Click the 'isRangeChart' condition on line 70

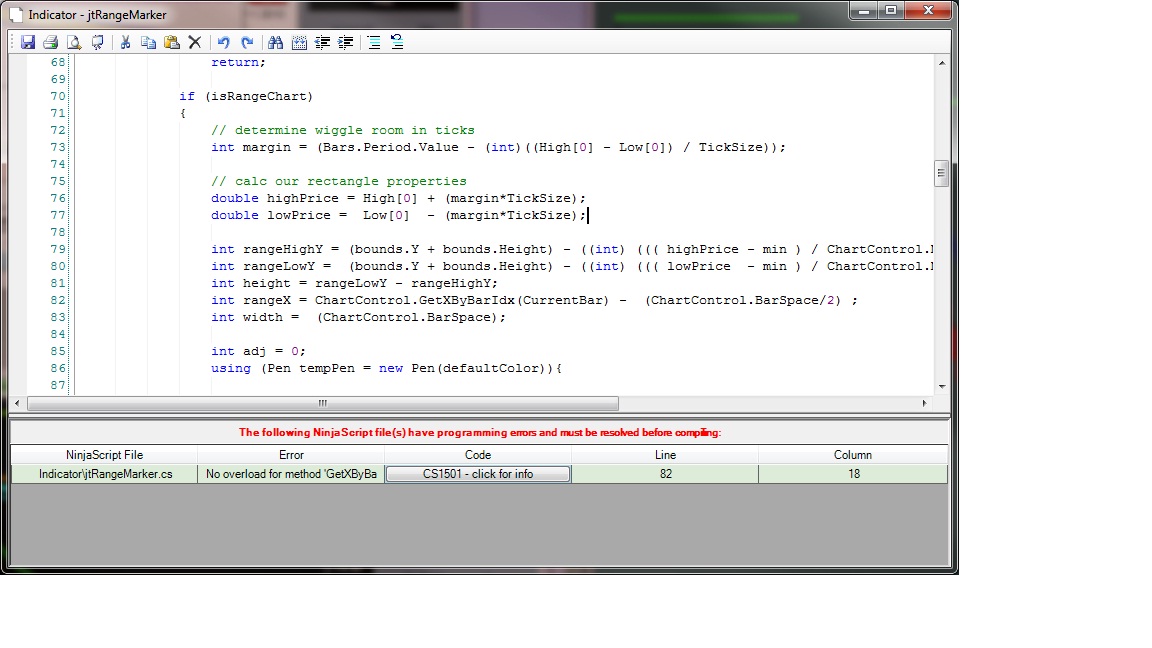(x=258, y=96)
